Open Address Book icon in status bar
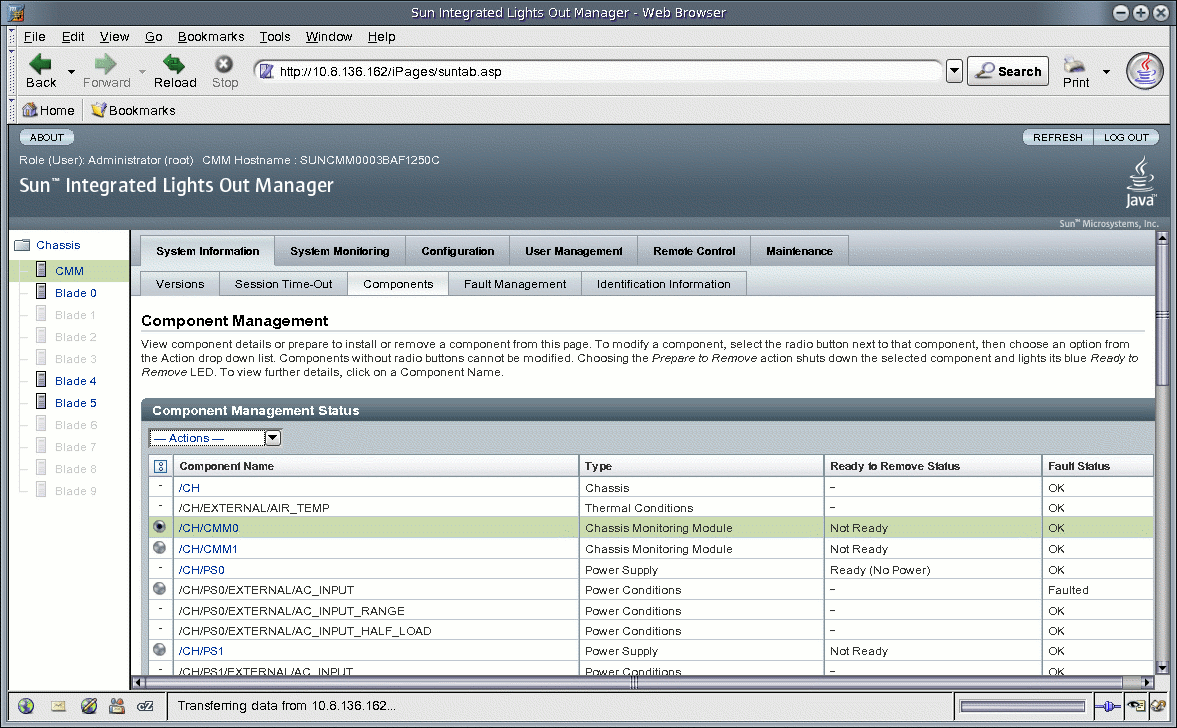Screen dimensions: 1177x728 point(117,705)
